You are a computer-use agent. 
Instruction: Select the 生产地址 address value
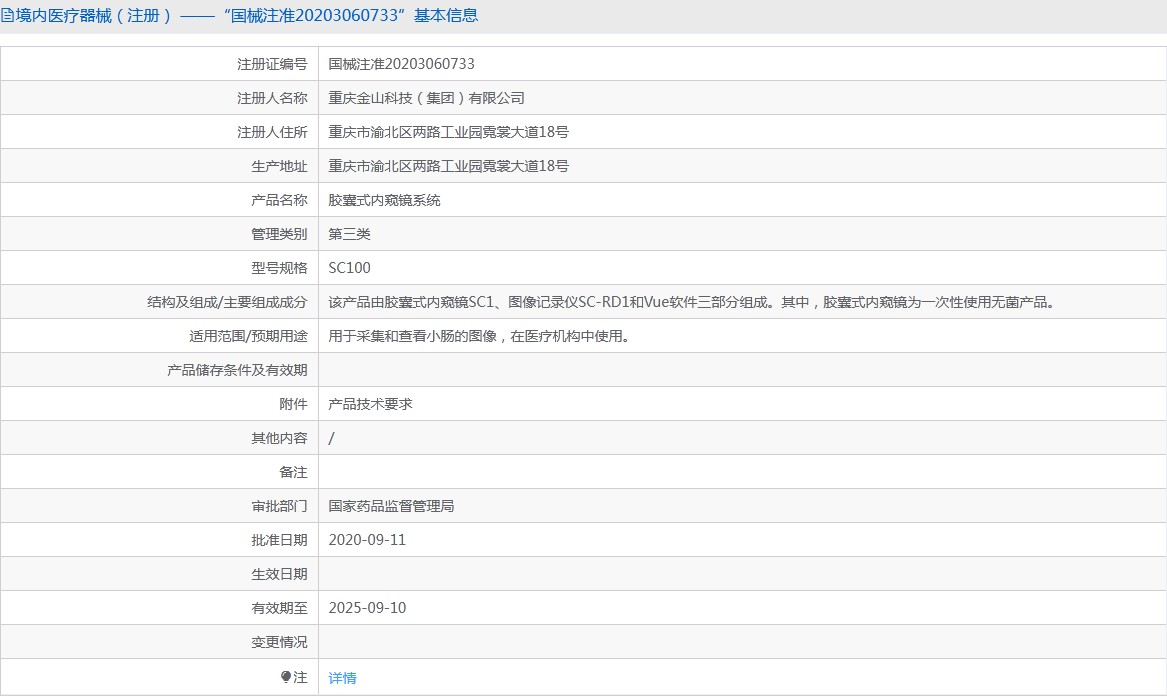[448, 166]
